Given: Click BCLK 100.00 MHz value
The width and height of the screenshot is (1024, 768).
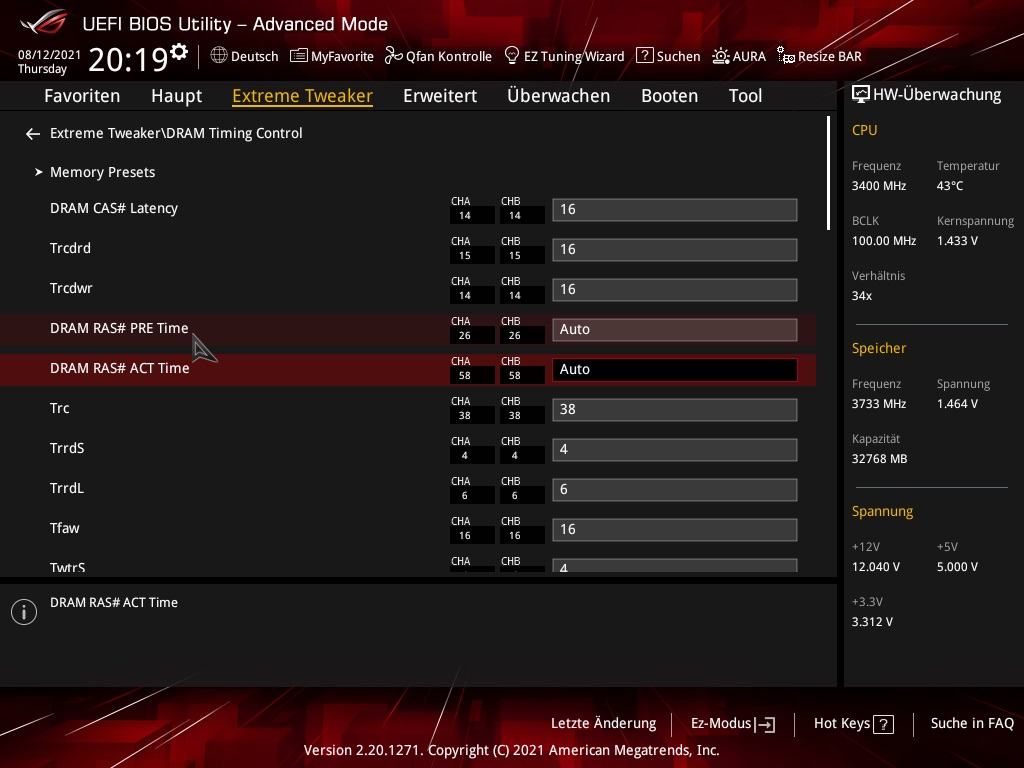Looking at the screenshot, I should (x=884, y=240).
